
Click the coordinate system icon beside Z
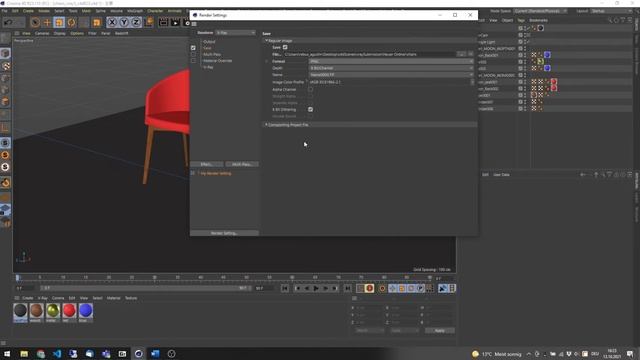click(149, 22)
